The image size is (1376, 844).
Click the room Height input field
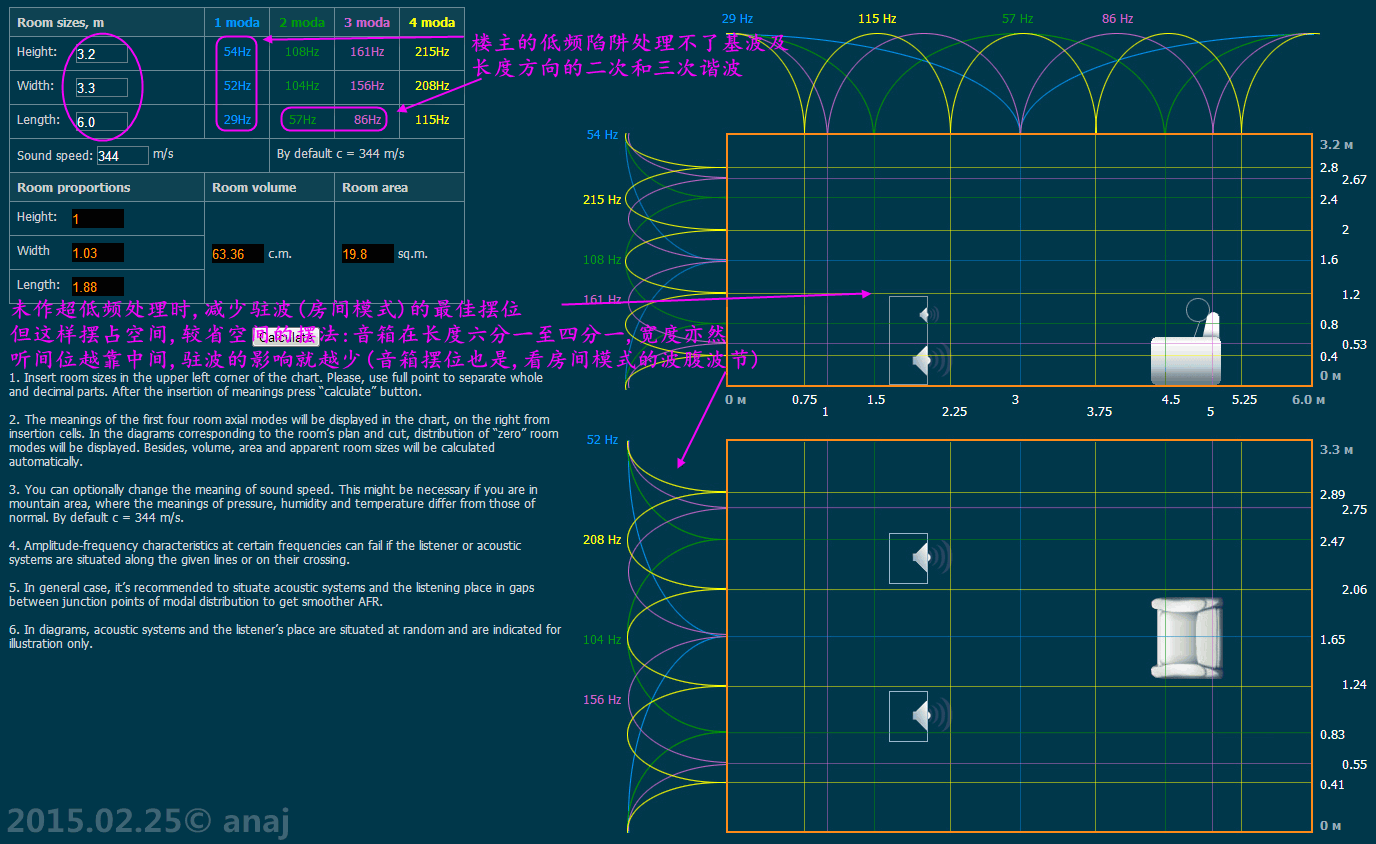click(101, 54)
